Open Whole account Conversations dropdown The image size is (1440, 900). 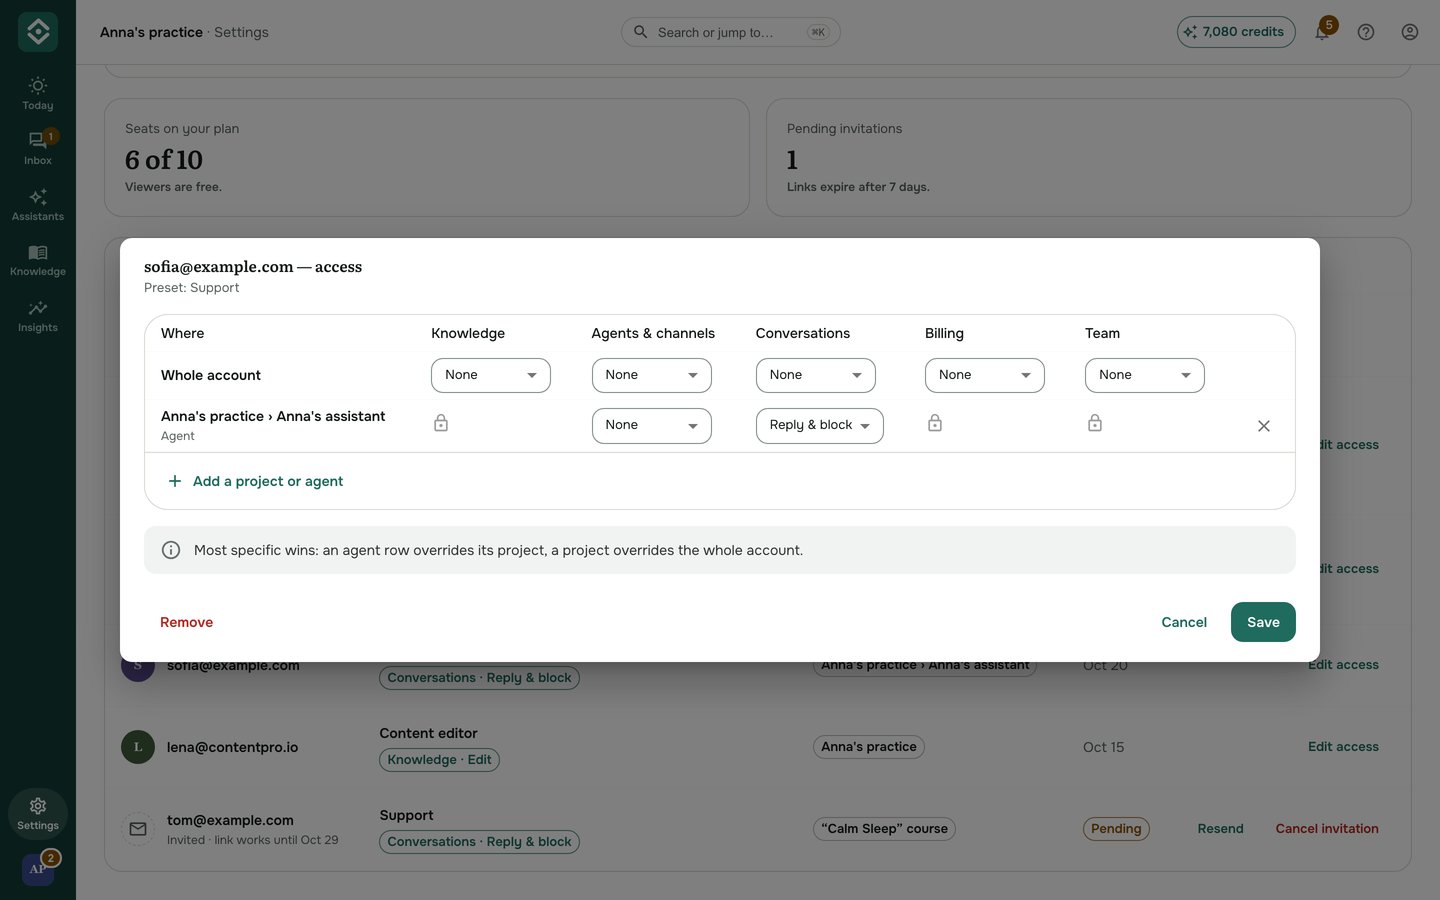(816, 375)
